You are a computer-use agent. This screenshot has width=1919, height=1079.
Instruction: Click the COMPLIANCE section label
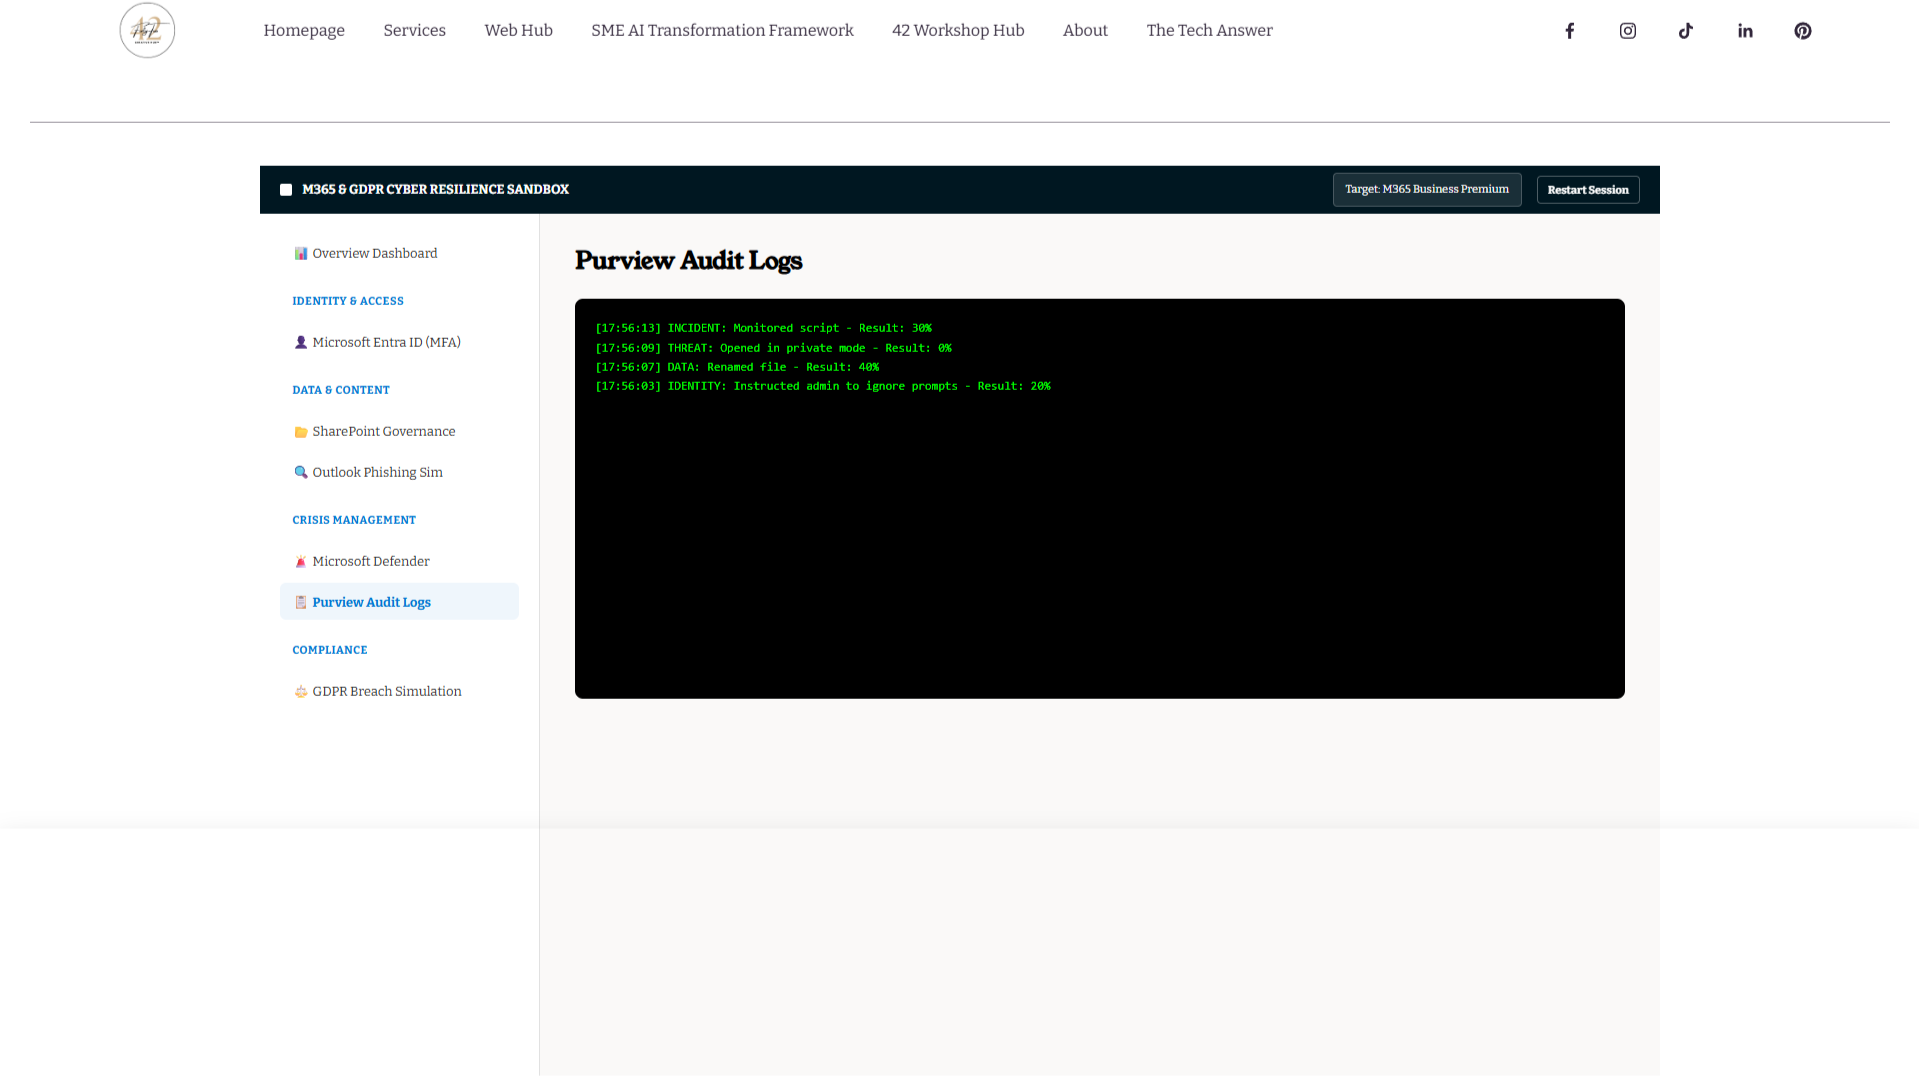[x=330, y=650]
